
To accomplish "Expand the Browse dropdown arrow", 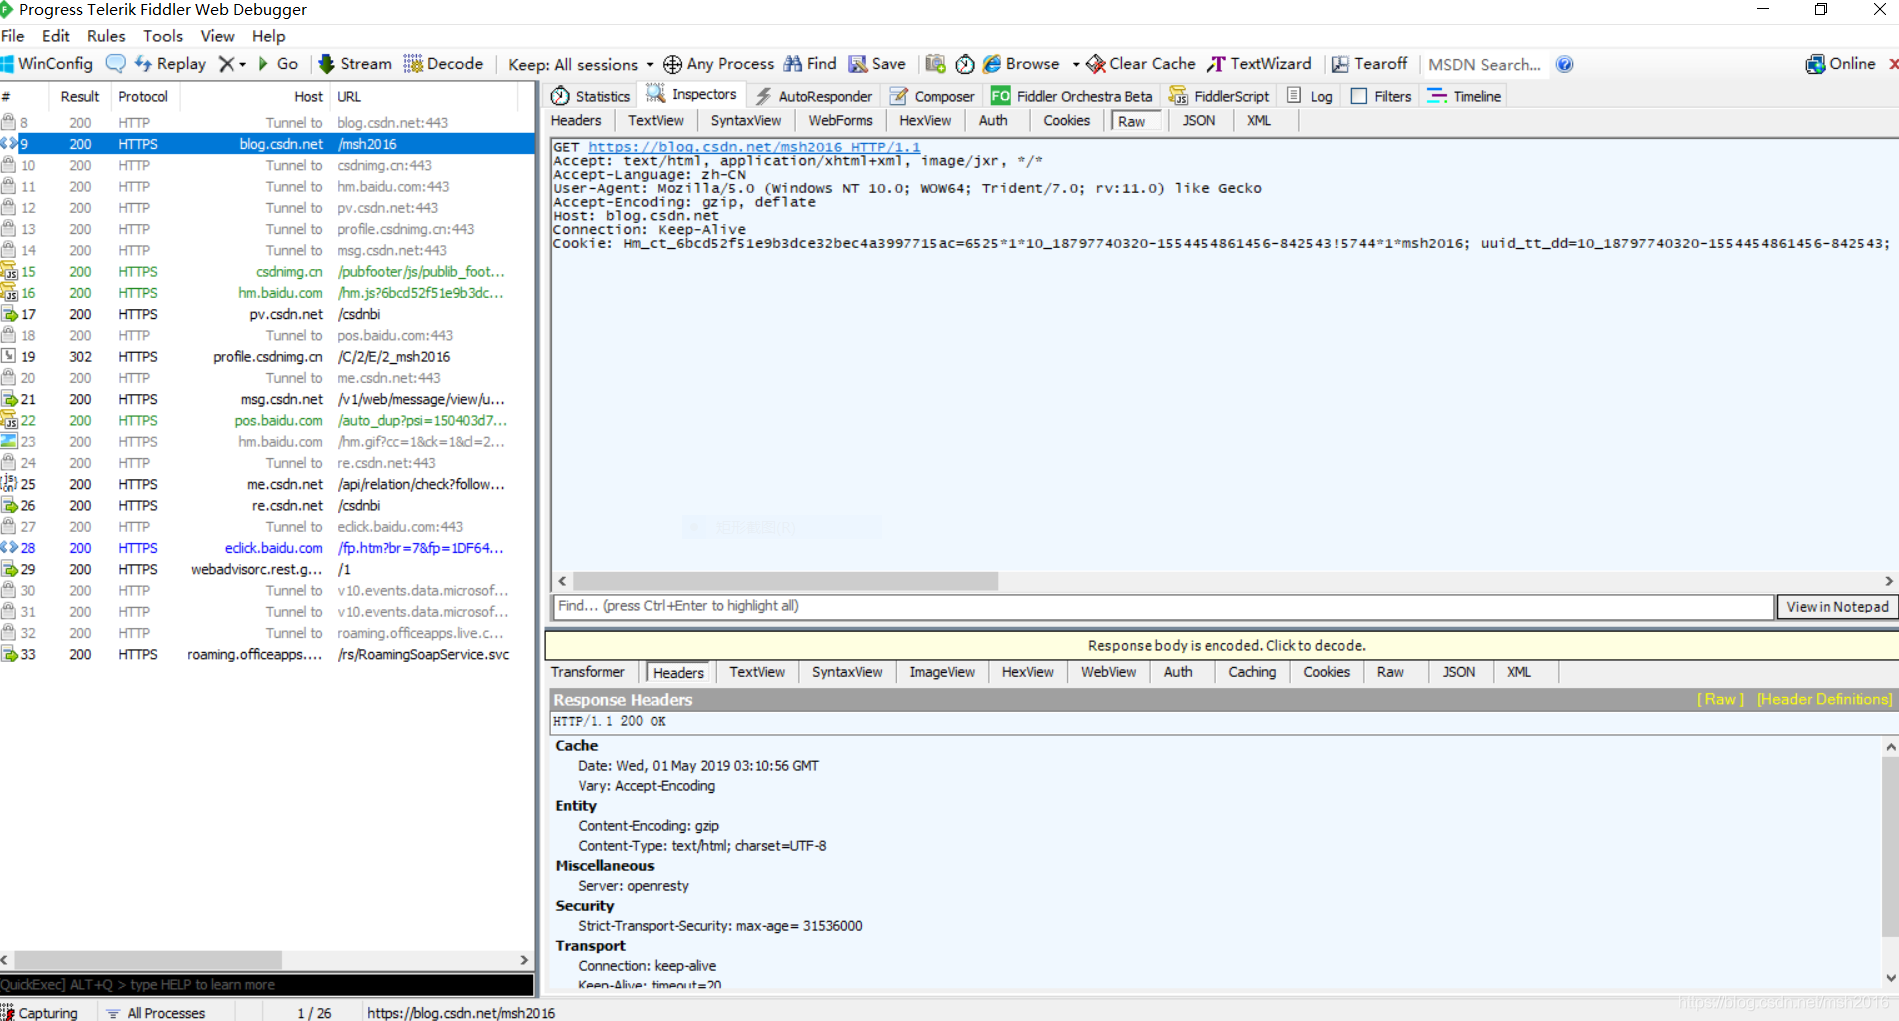I will pyautogui.click(x=1076, y=65).
